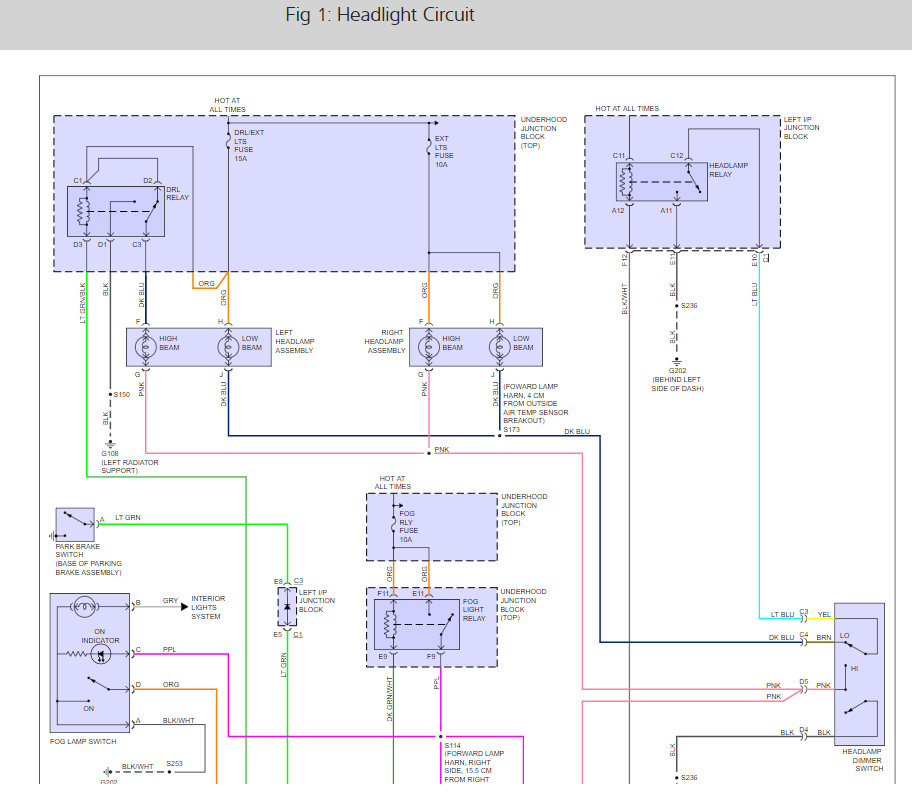Click the 'LEFT HEADLAMP ASSEMBLY' label

294,341
